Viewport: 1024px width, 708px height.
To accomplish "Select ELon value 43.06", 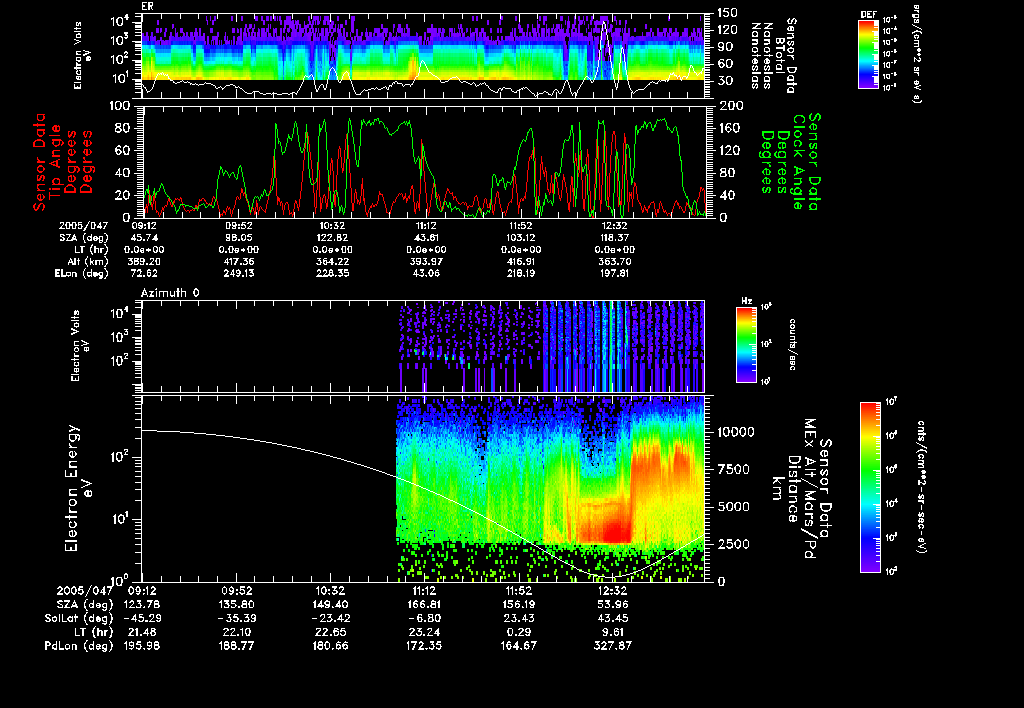I will click(426, 273).
